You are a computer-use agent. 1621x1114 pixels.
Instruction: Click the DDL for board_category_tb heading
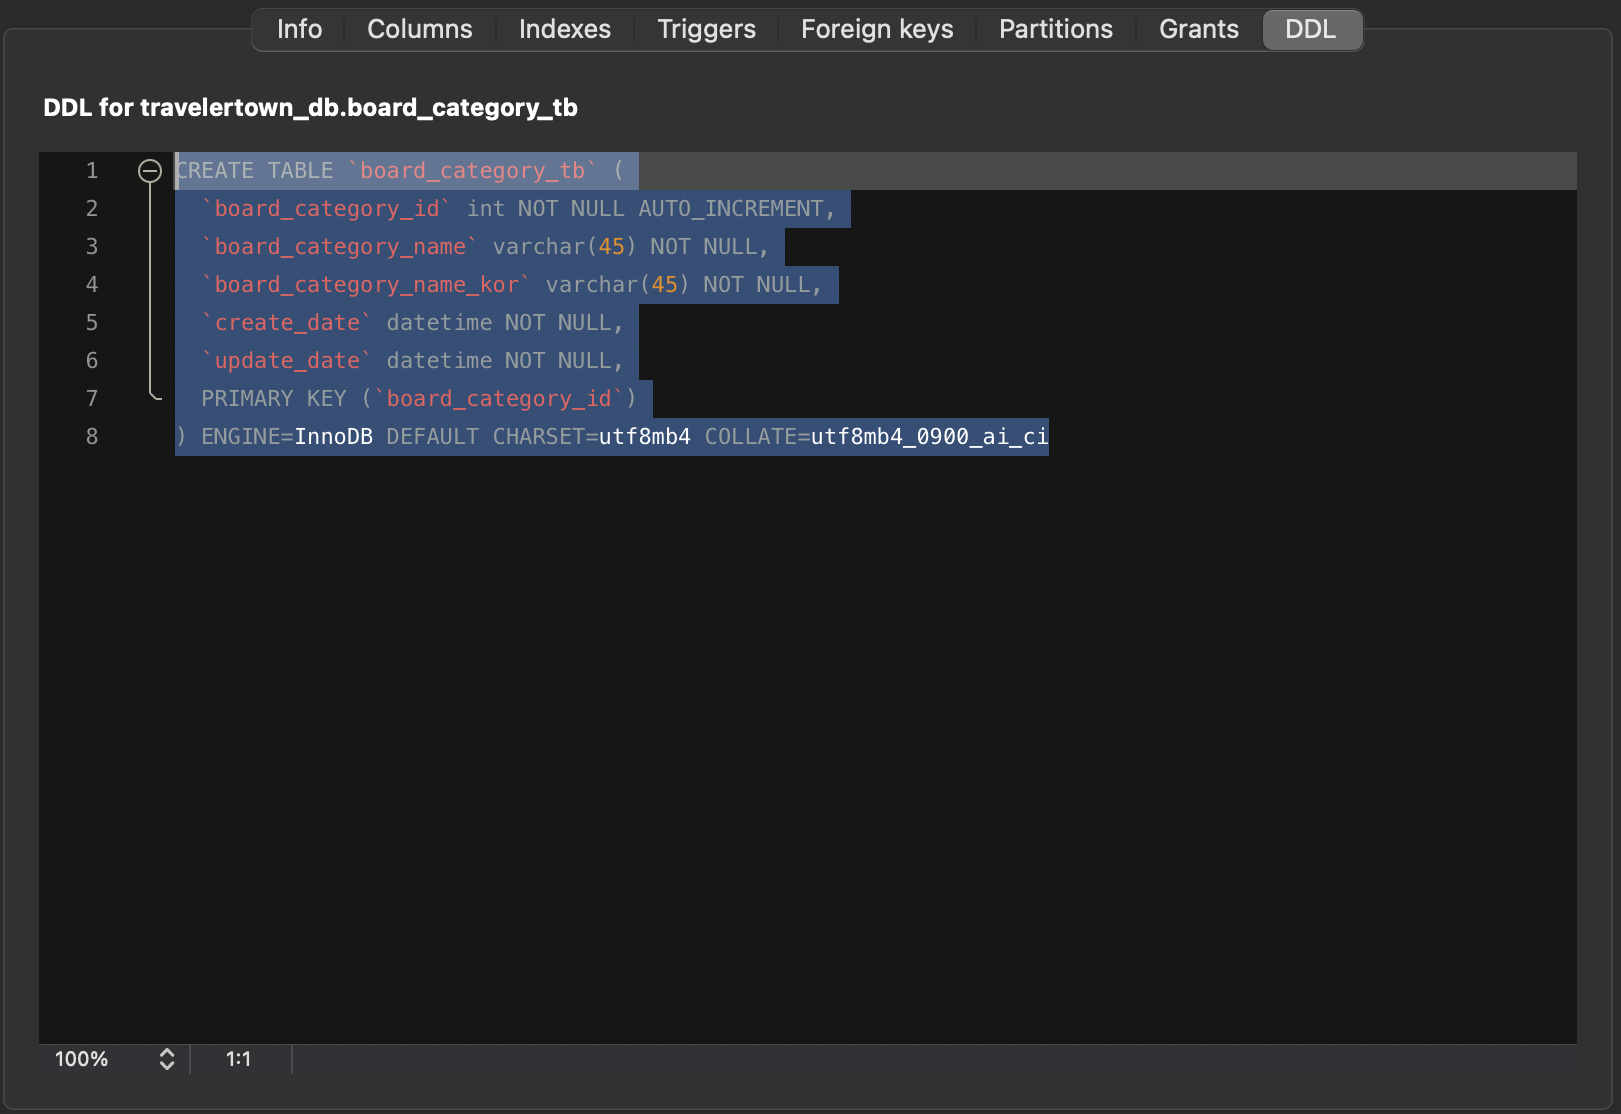[310, 107]
